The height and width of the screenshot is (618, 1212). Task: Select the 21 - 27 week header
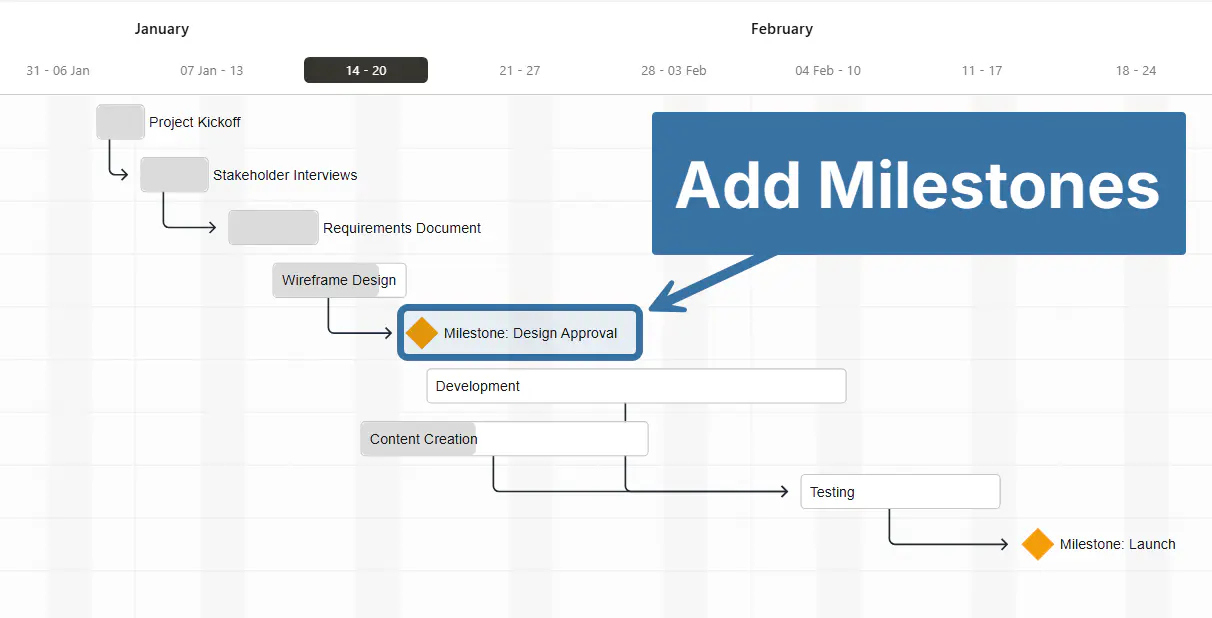[519, 70]
